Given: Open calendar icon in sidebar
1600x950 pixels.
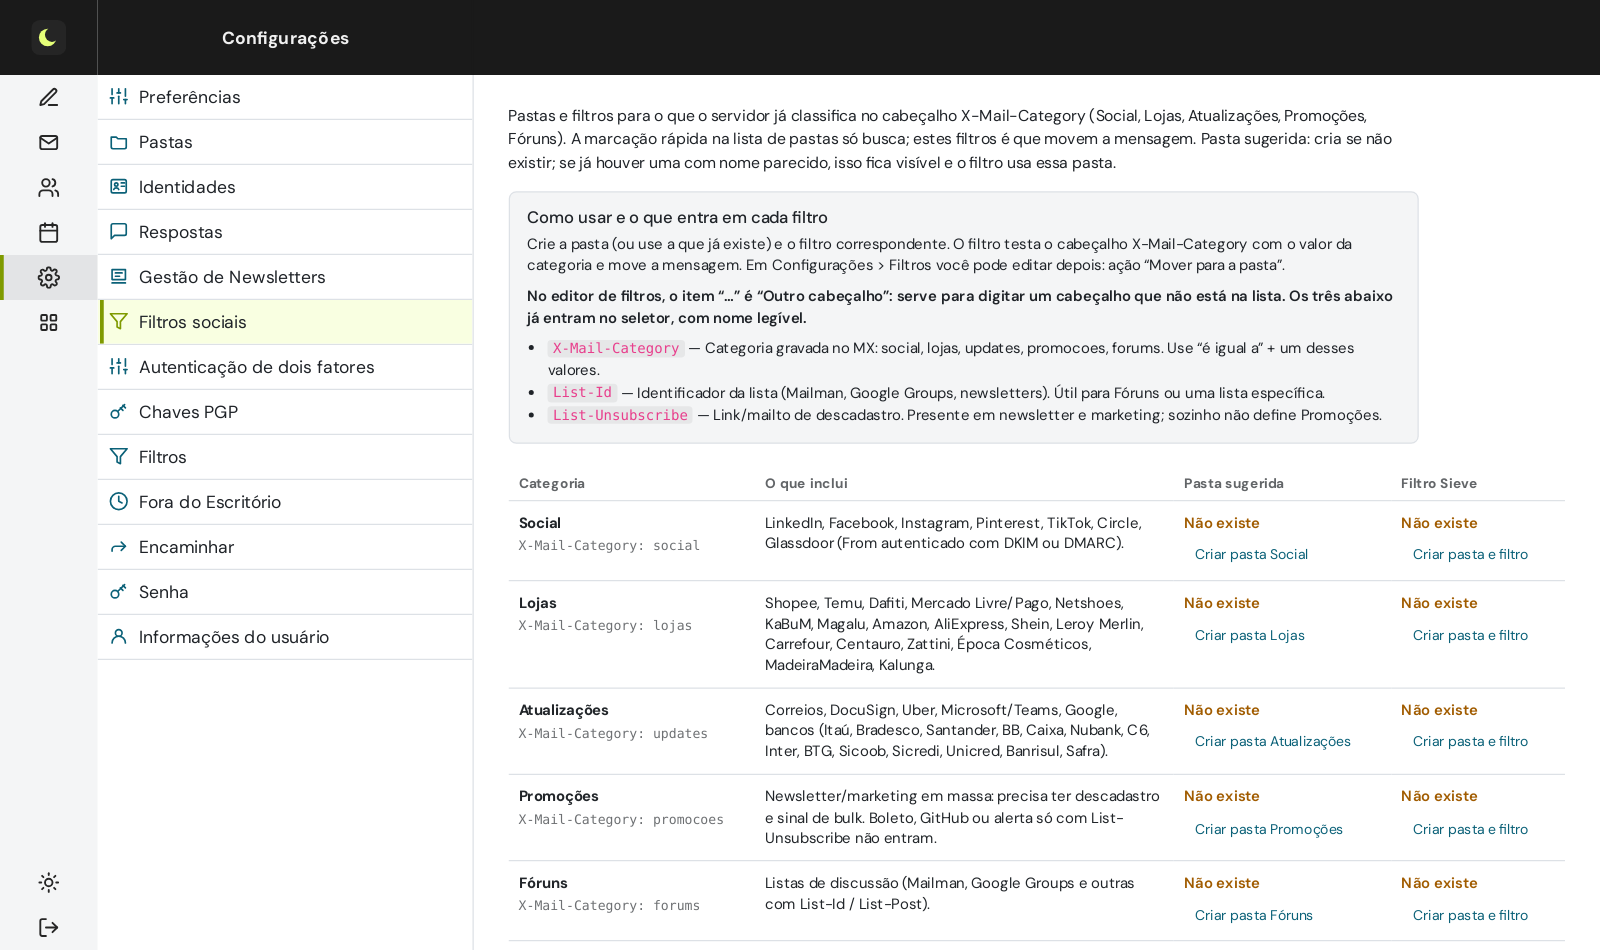Looking at the screenshot, I should coord(48,232).
